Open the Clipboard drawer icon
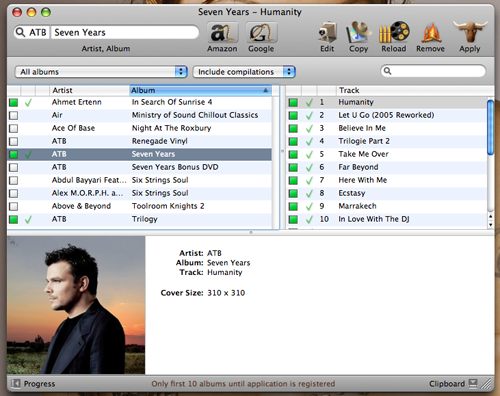Viewport: 500px width, 396px height. [473, 384]
